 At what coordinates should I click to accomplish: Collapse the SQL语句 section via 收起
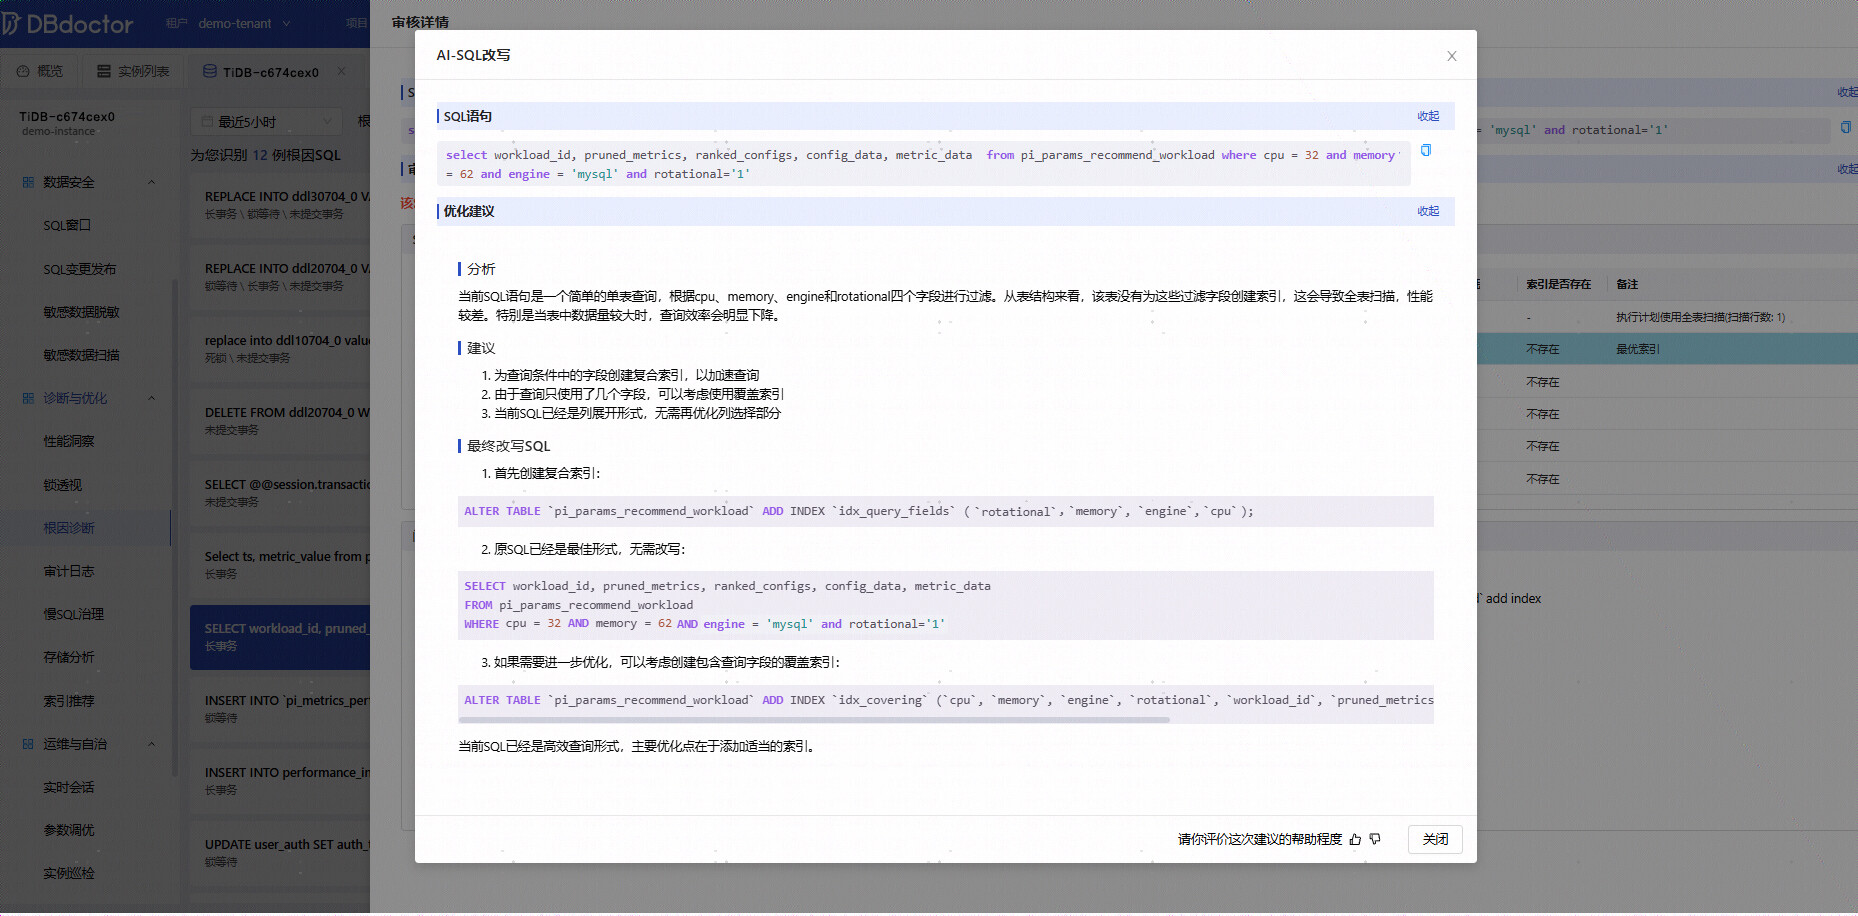(x=1428, y=116)
